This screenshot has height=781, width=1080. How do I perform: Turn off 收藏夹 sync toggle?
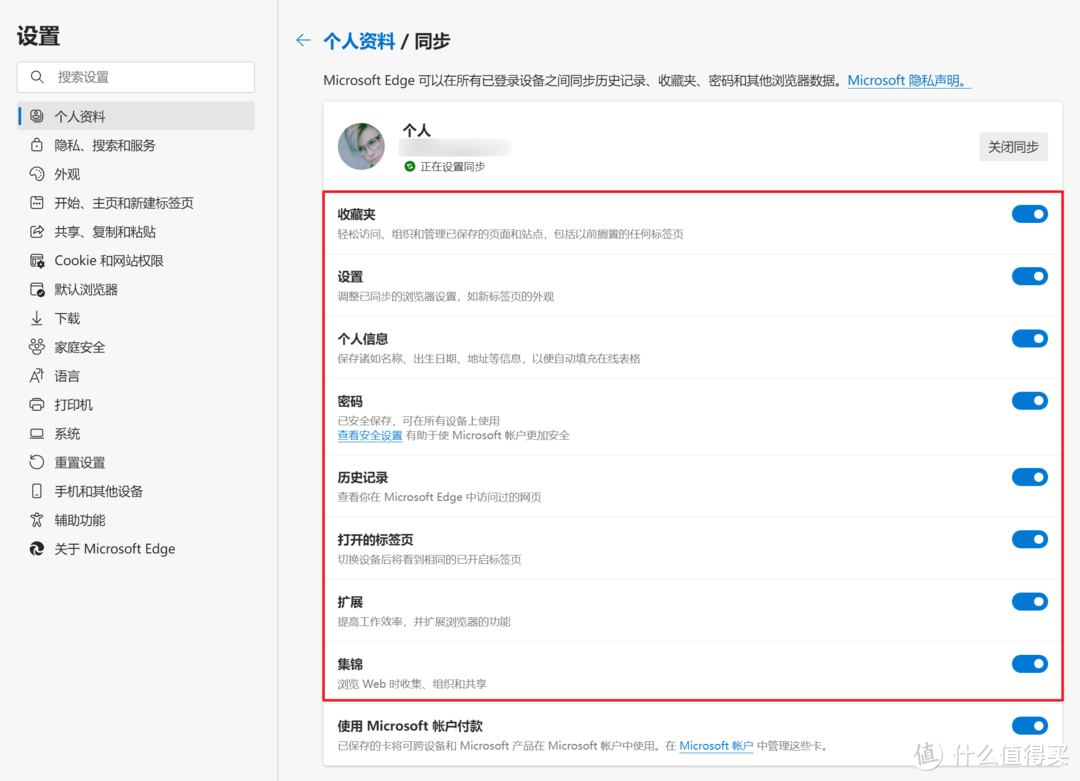pyautogui.click(x=1030, y=214)
